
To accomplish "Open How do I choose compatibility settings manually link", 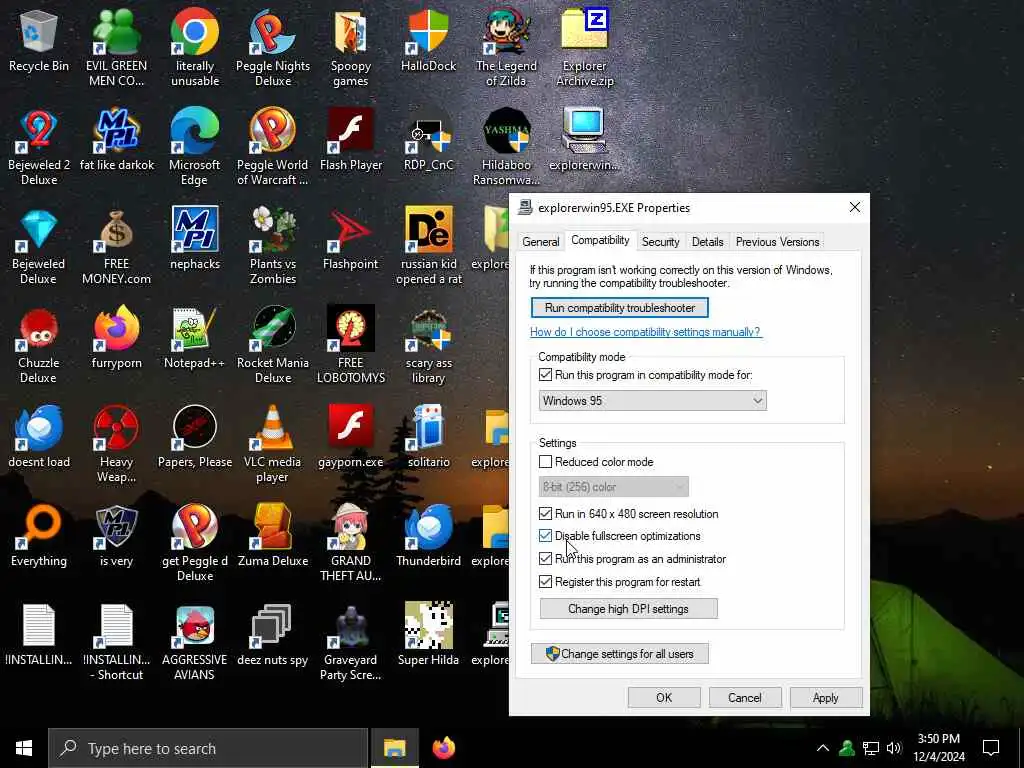I will pyautogui.click(x=645, y=332).
